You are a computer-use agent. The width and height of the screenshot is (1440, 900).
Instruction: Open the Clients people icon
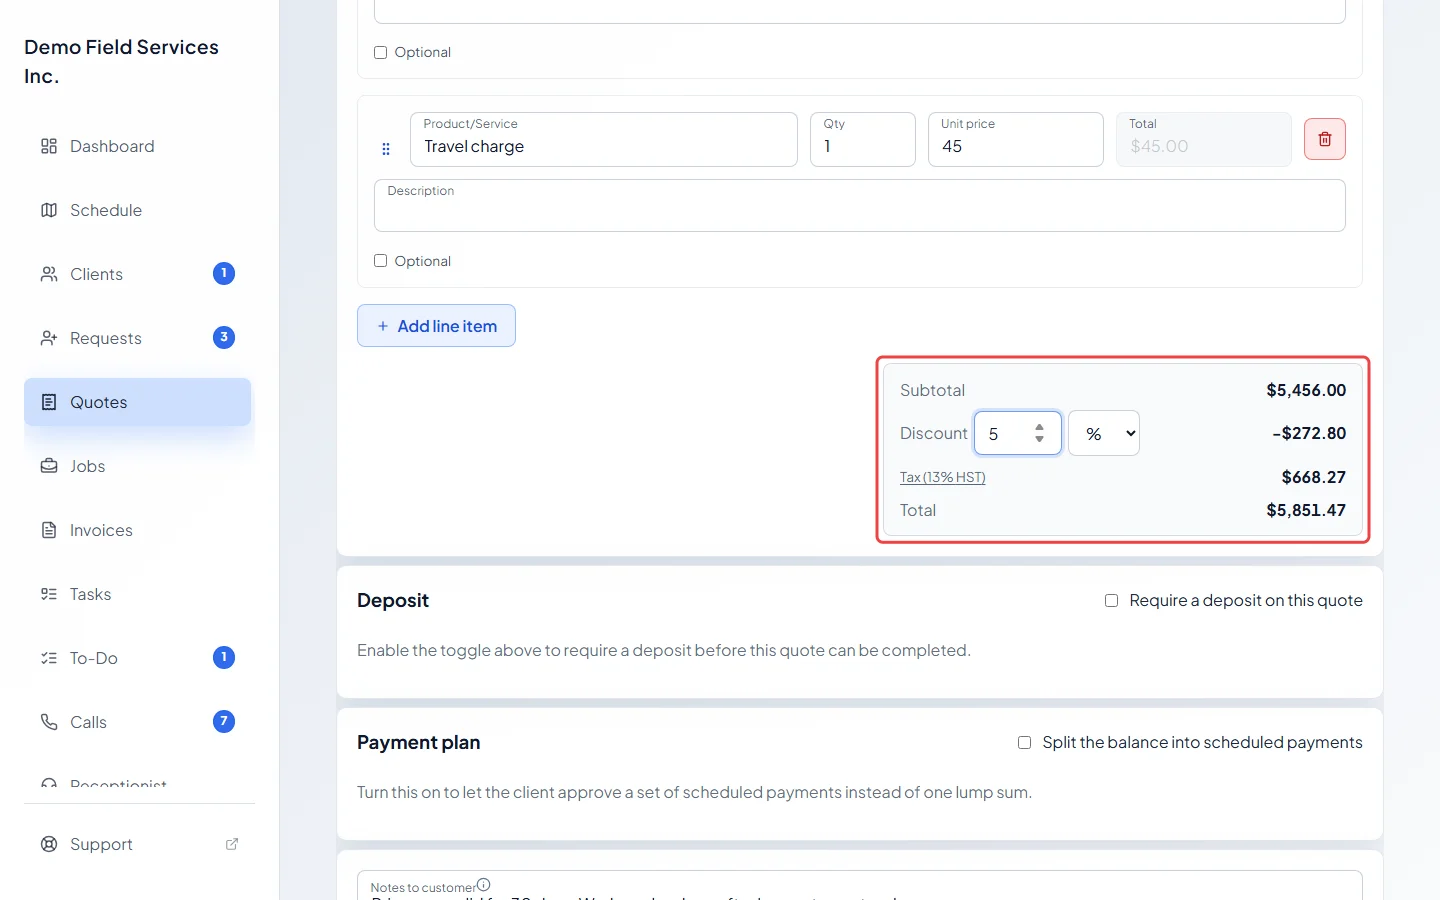pyautogui.click(x=49, y=274)
